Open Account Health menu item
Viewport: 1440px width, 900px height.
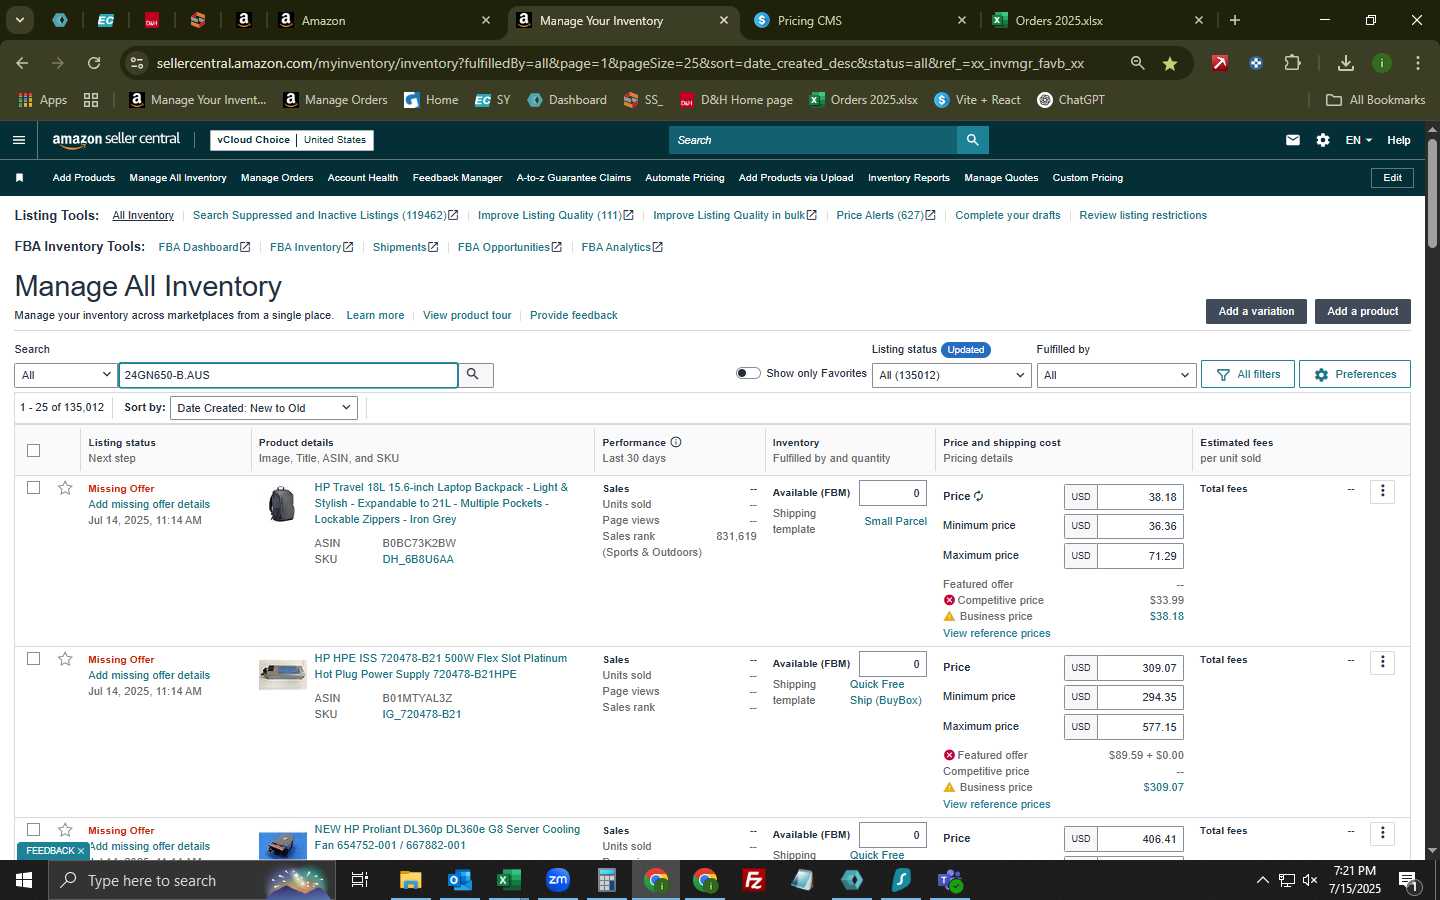pos(363,178)
